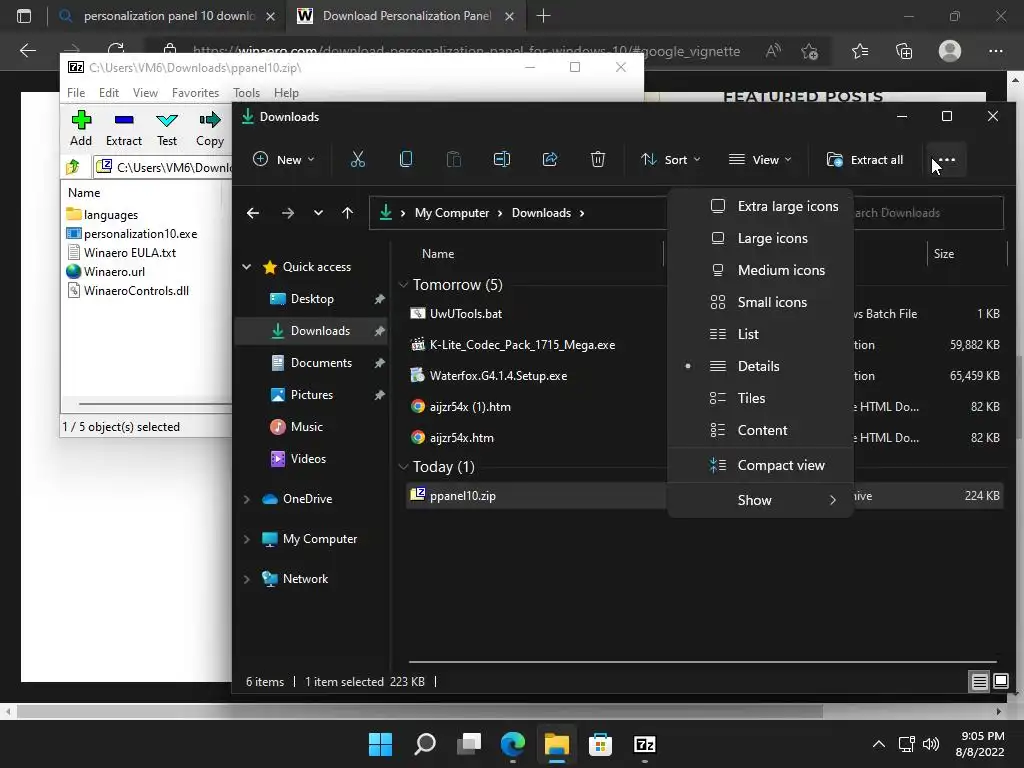Collapse Quick access tree node
The height and width of the screenshot is (768, 1024).
click(x=247, y=267)
